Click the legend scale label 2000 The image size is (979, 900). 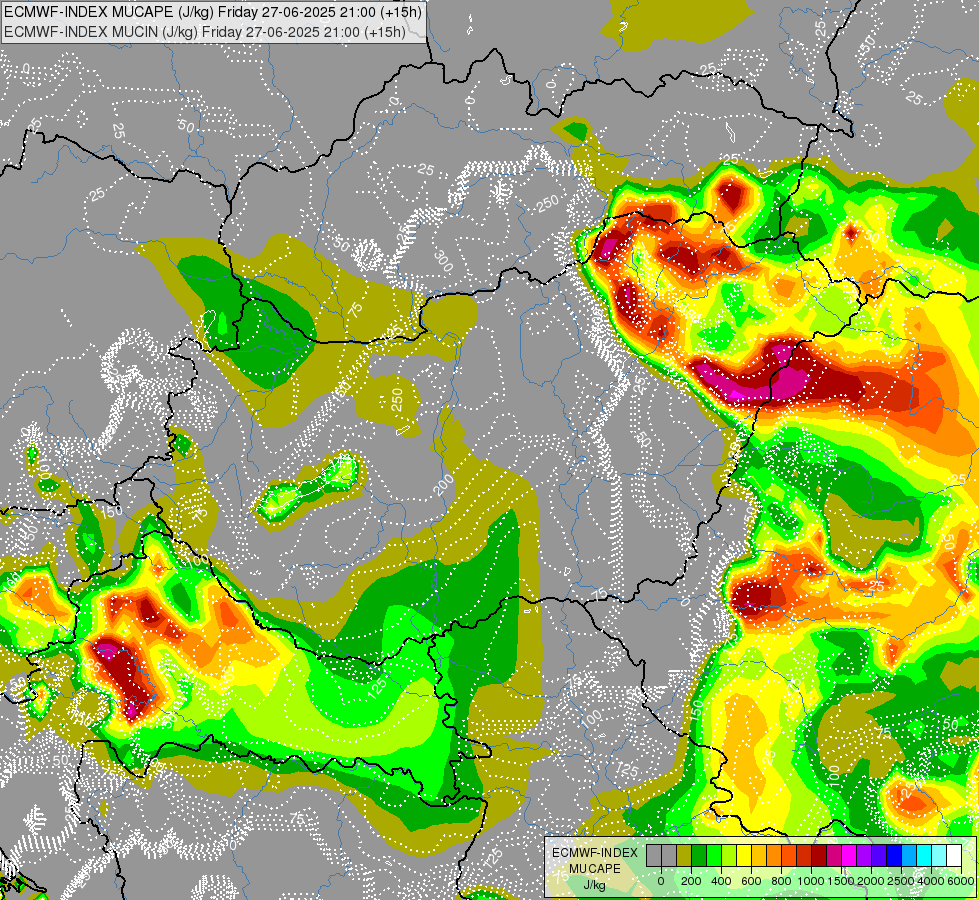pos(871,881)
